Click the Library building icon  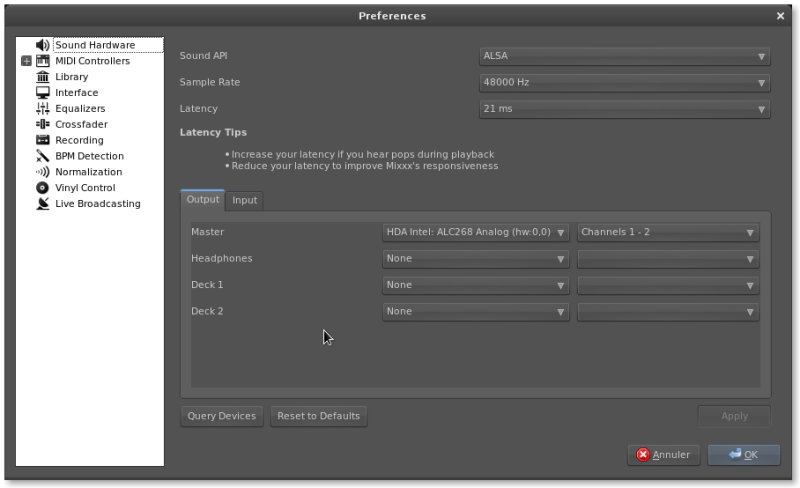[x=43, y=77]
